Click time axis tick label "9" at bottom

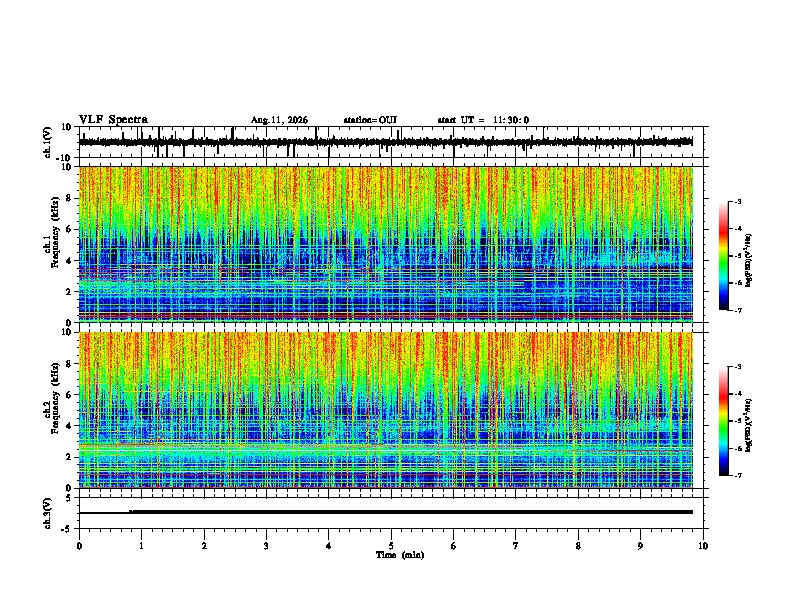tap(640, 545)
